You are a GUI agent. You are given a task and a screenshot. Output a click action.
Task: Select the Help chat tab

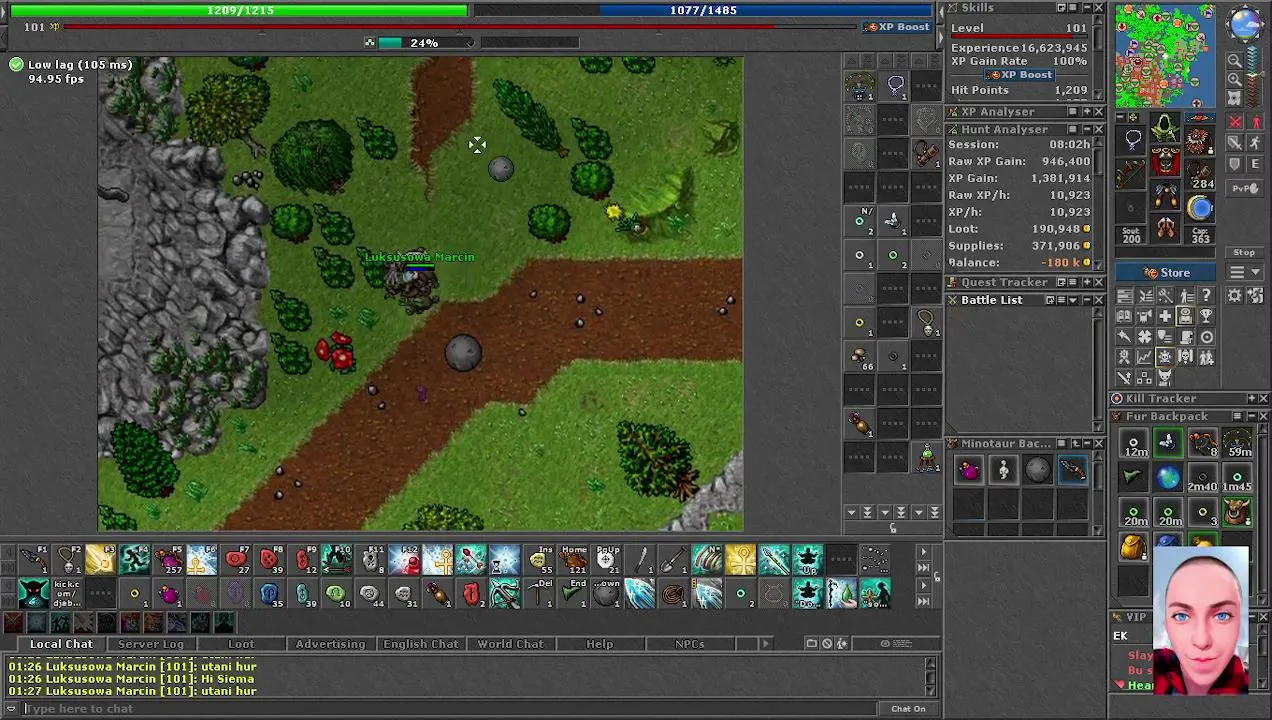(x=600, y=644)
